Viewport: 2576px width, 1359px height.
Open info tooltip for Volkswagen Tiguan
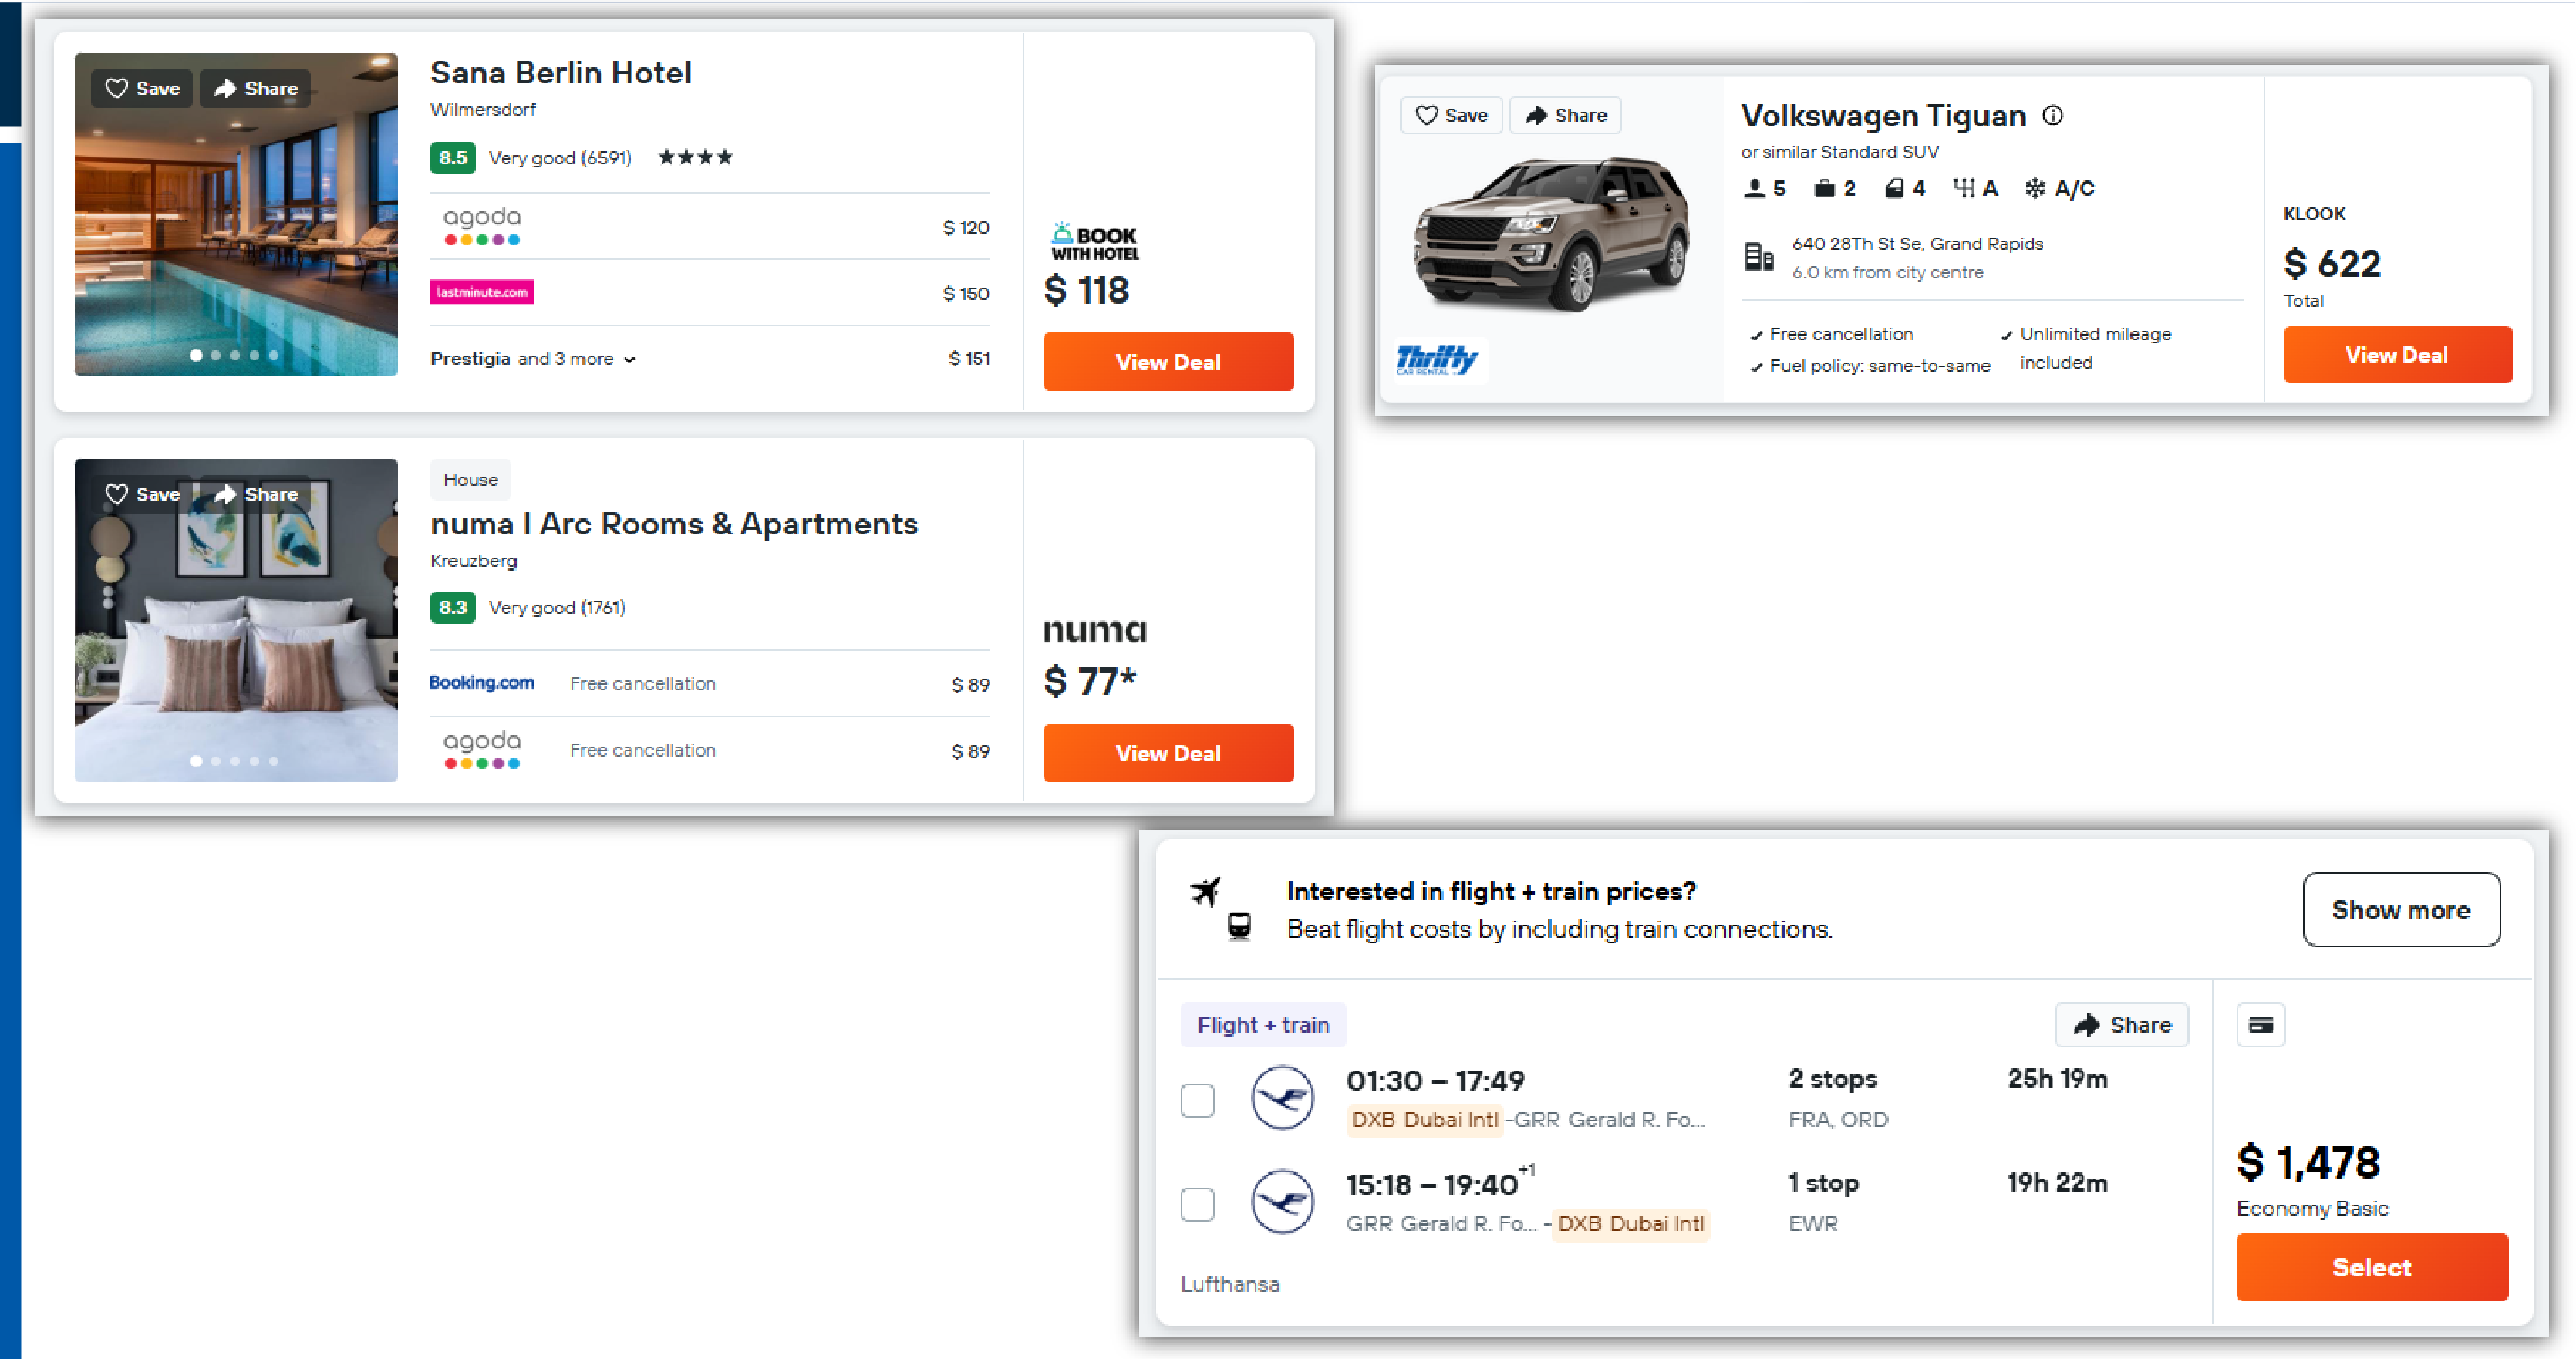2053,116
